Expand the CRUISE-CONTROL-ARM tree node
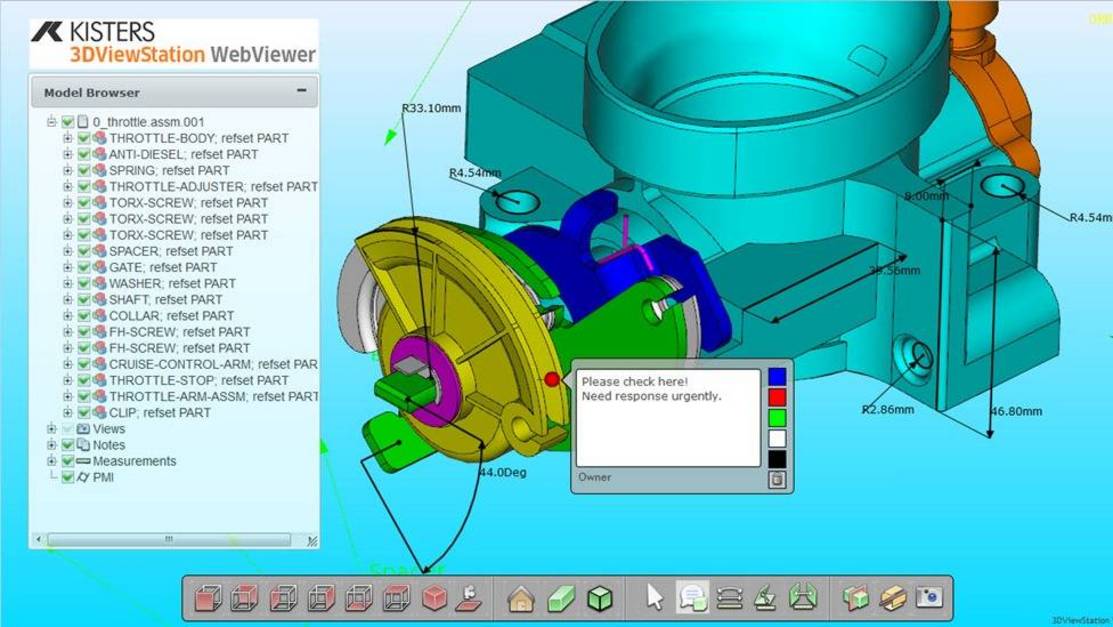 coord(67,364)
